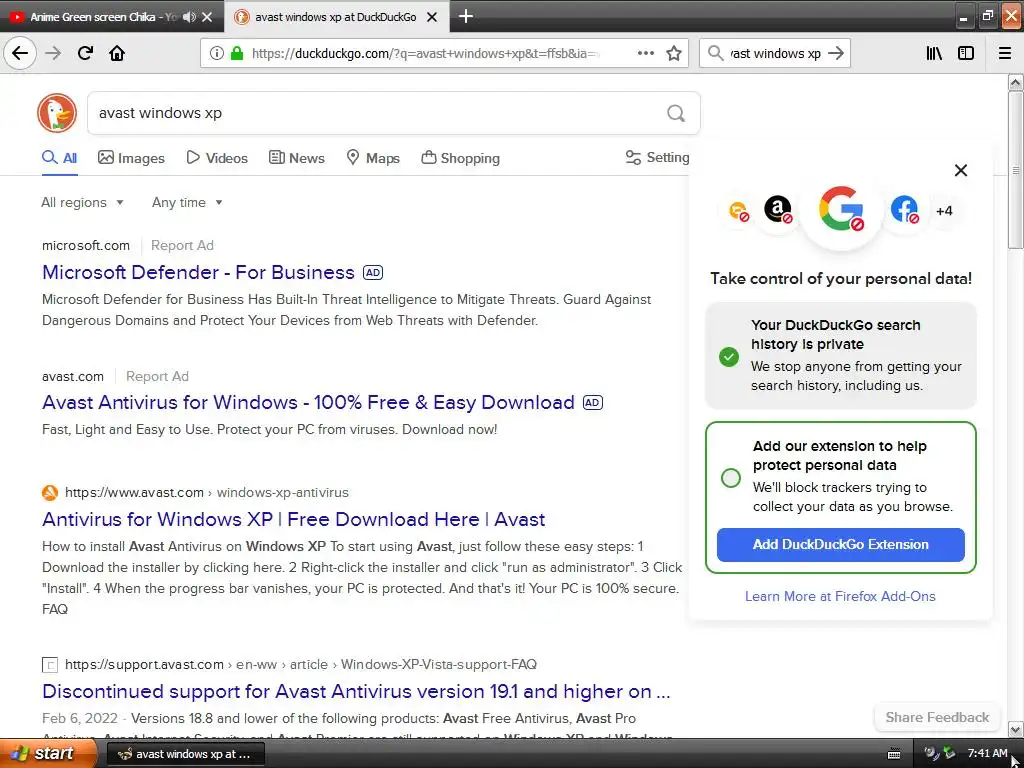Click the forward navigation arrow
This screenshot has width=1024, height=768.
click(x=53, y=54)
